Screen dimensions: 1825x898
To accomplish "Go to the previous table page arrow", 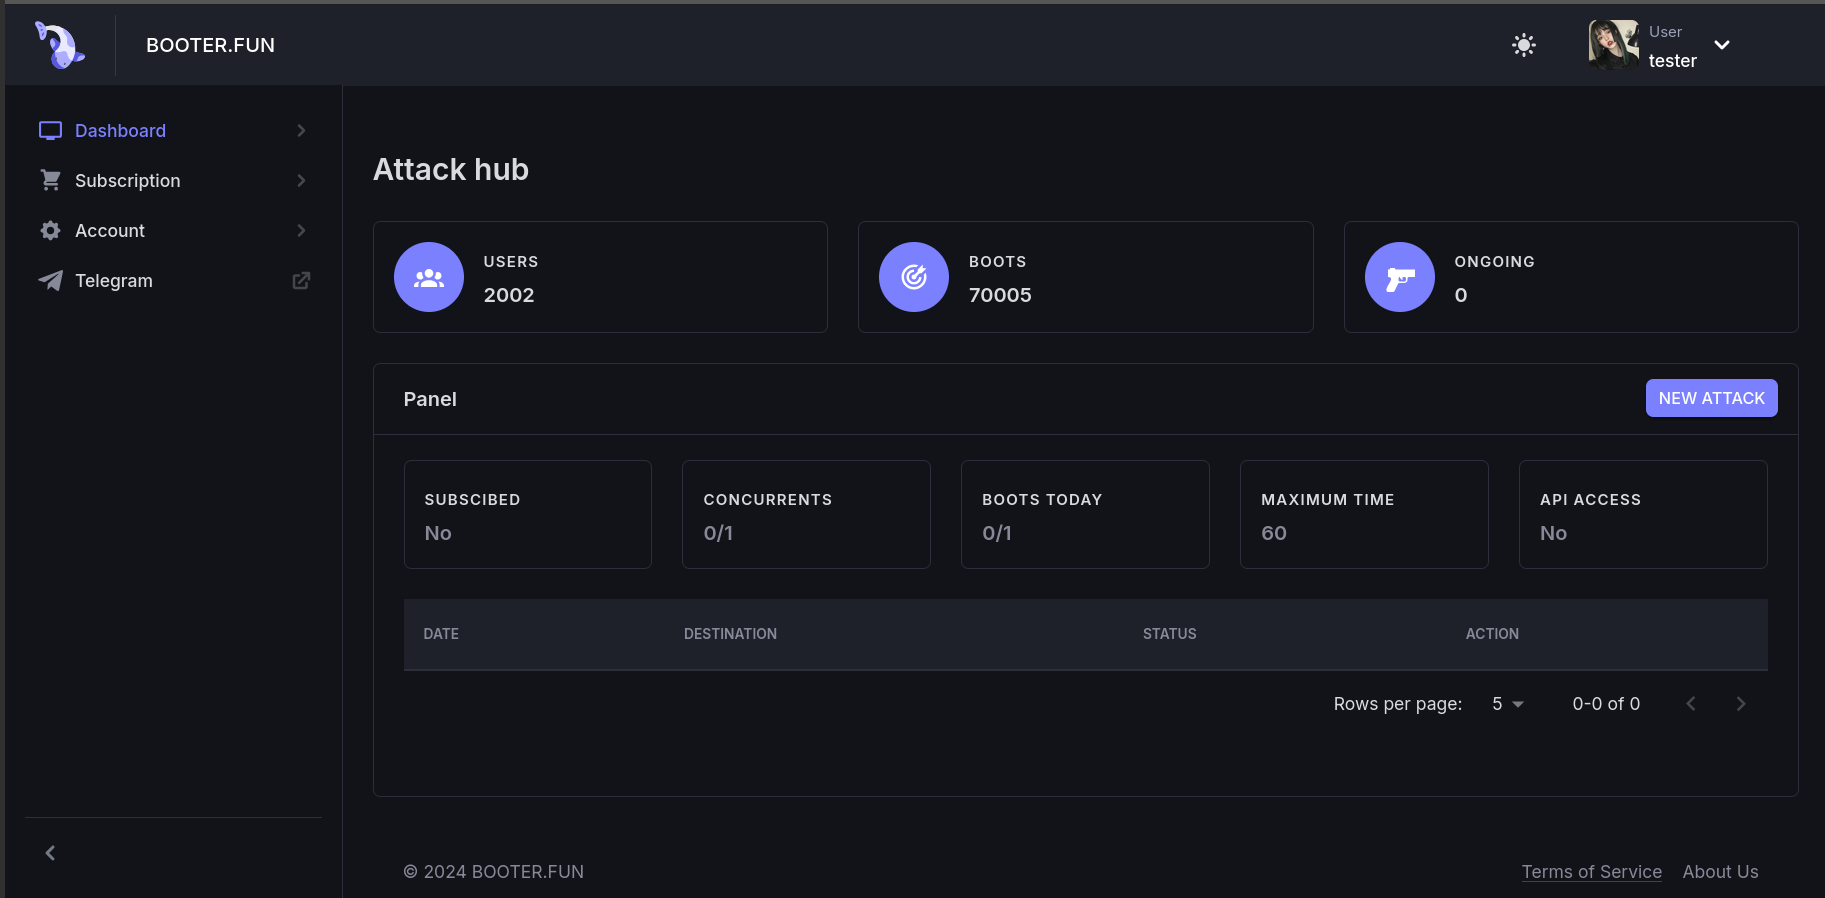I will (x=1691, y=704).
